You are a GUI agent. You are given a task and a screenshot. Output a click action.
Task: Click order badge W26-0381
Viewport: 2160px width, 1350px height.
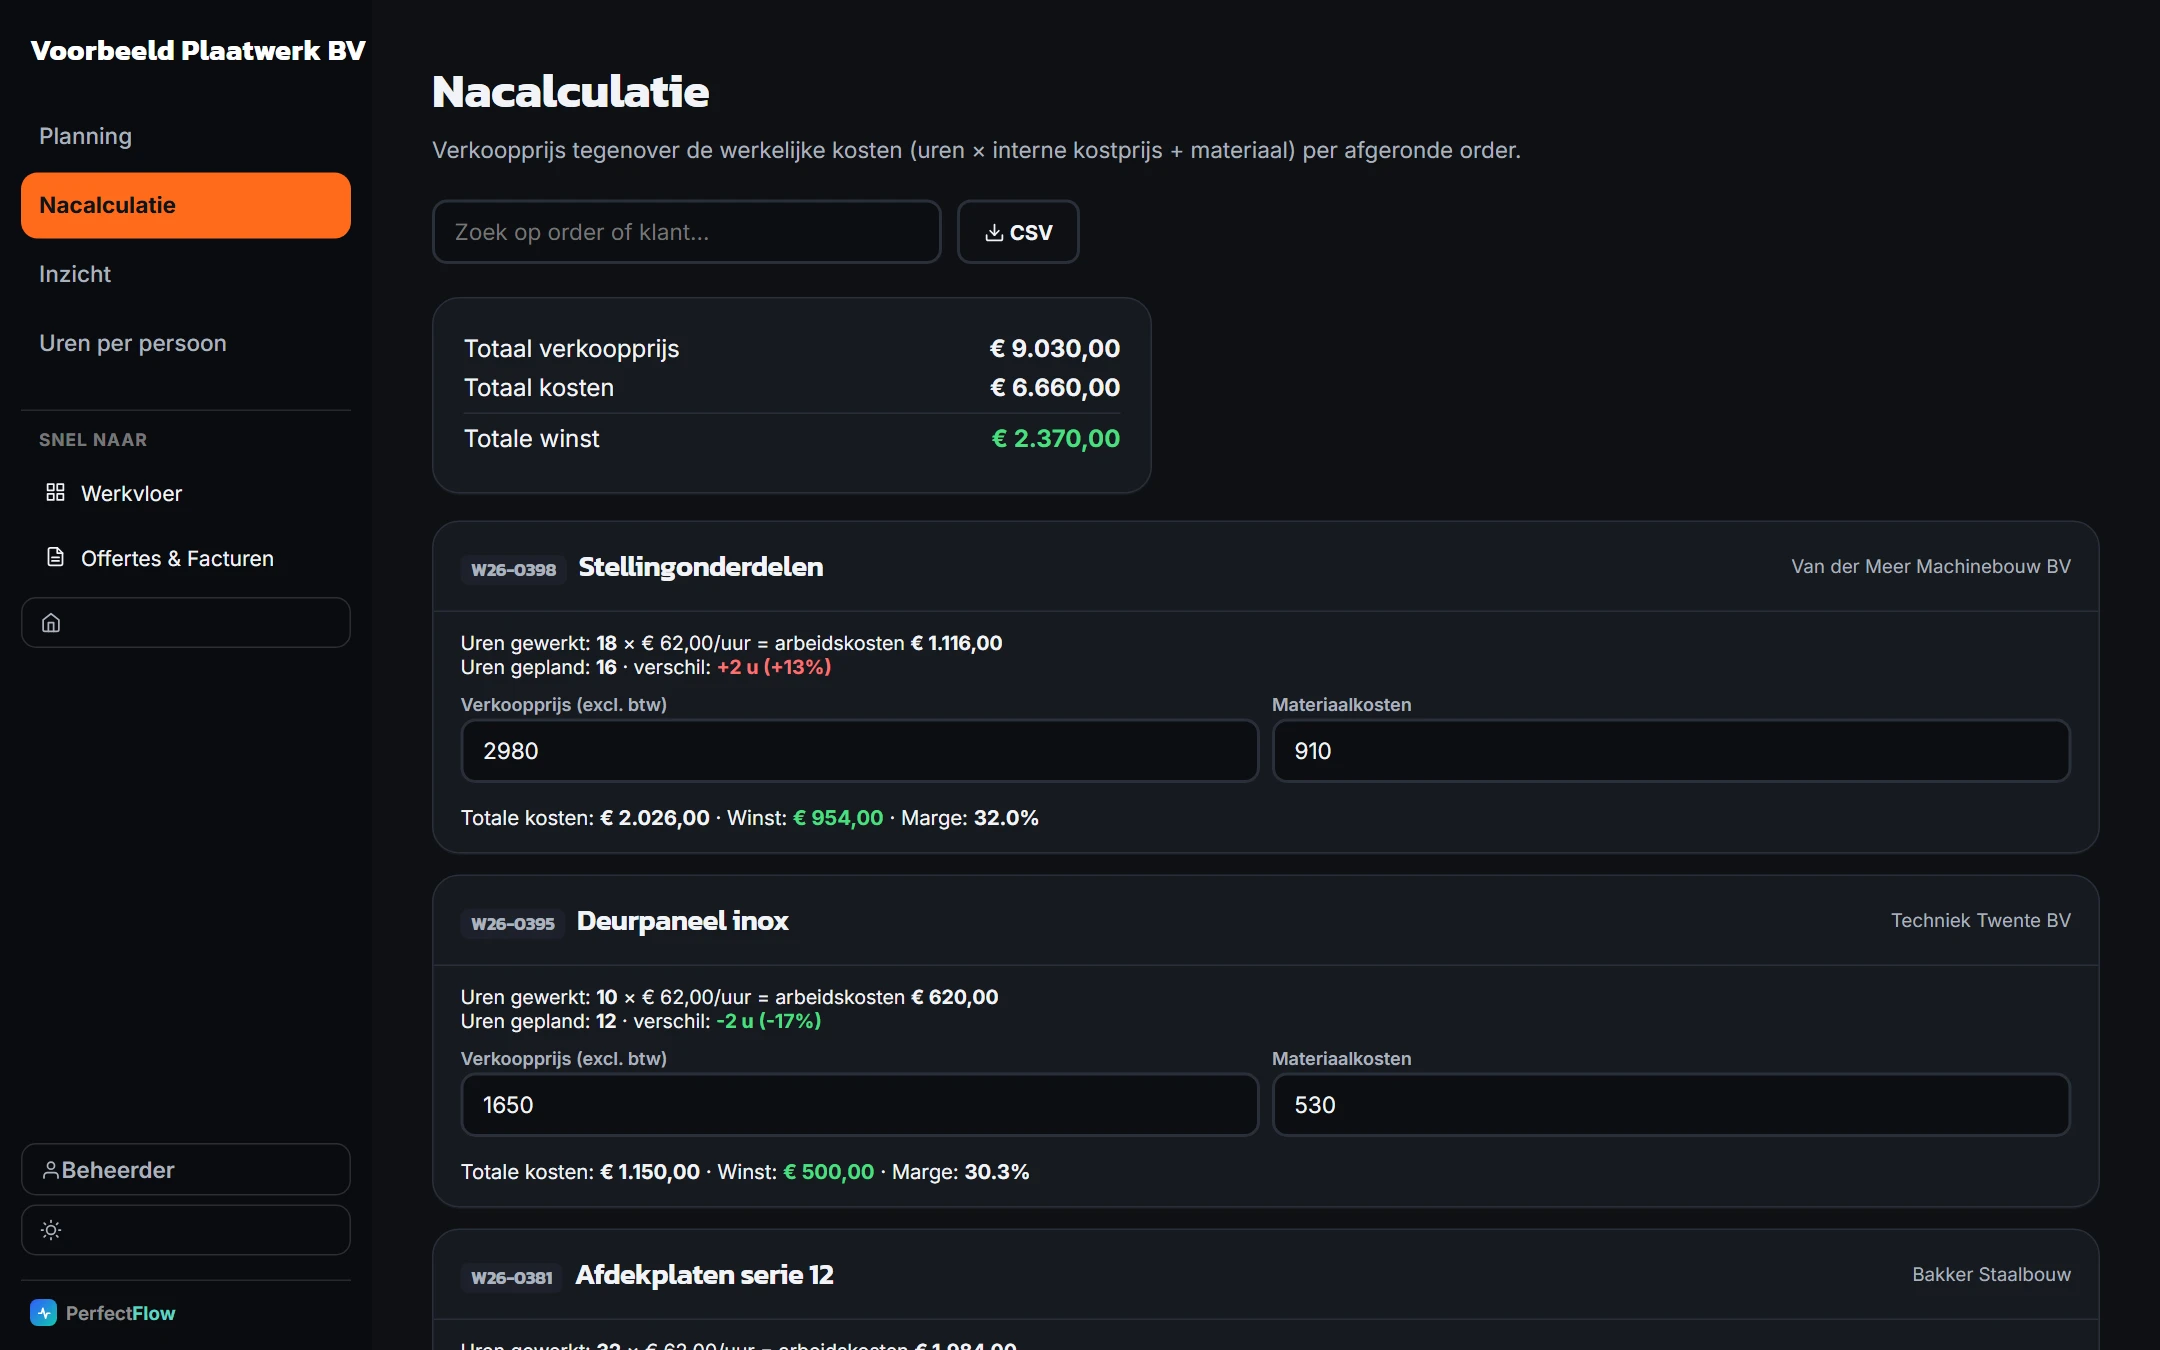[512, 1277]
